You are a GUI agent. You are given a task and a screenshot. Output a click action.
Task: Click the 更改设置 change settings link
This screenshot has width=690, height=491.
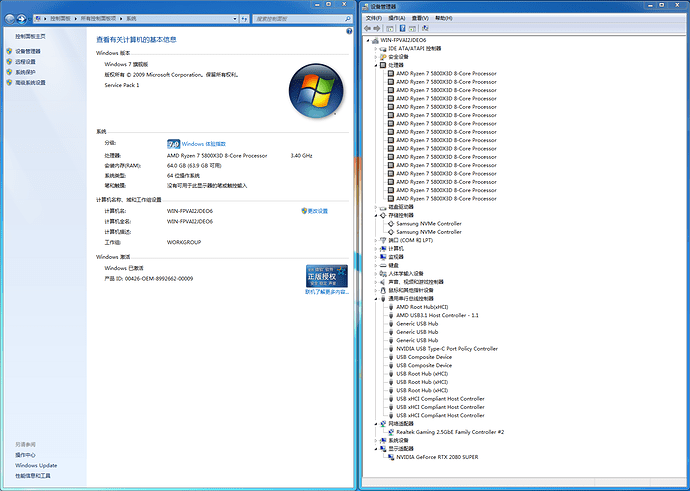pyautogui.click(x=318, y=211)
